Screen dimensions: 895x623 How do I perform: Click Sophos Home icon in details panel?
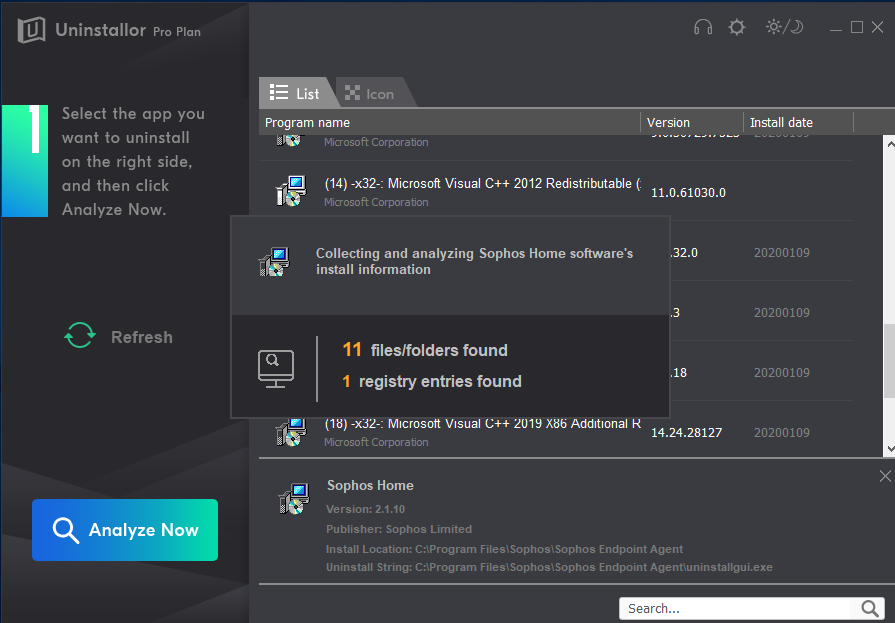[294, 499]
